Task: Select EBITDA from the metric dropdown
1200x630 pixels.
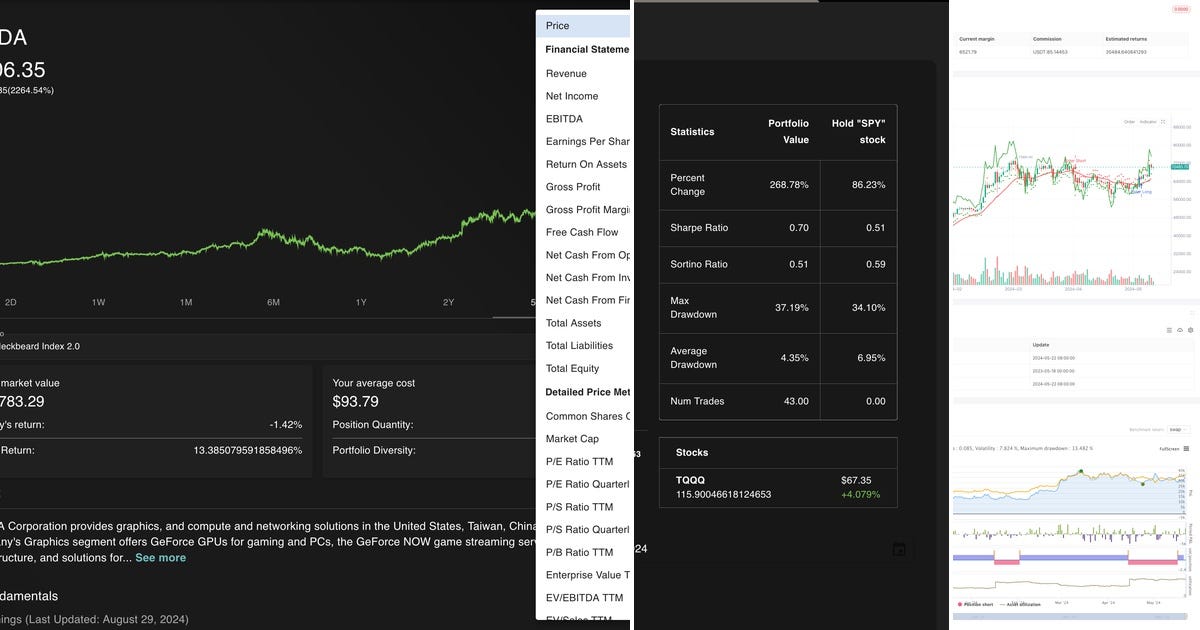Action: (561, 118)
